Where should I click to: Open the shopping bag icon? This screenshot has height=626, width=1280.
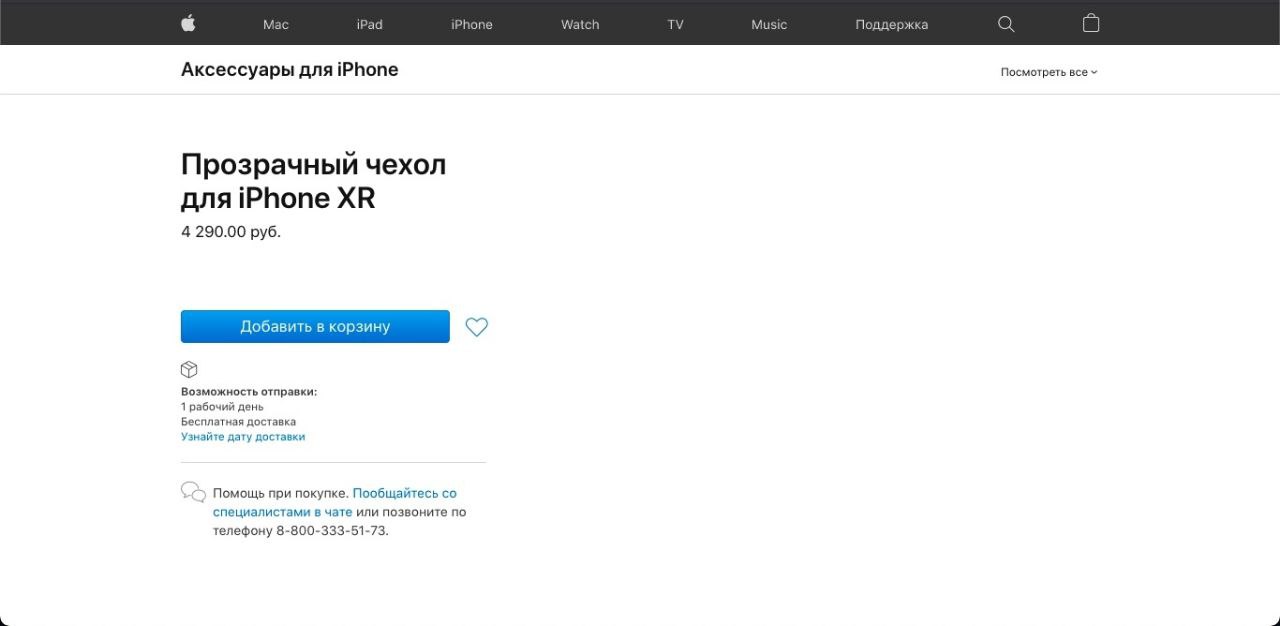tap(1091, 23)
